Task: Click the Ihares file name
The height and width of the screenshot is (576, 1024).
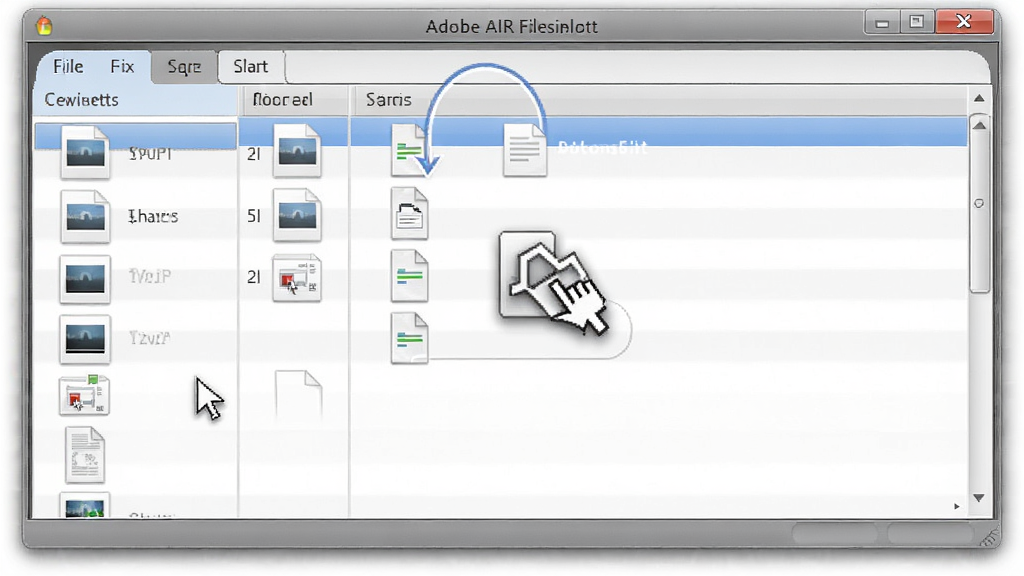Action: tap(153, 216)
